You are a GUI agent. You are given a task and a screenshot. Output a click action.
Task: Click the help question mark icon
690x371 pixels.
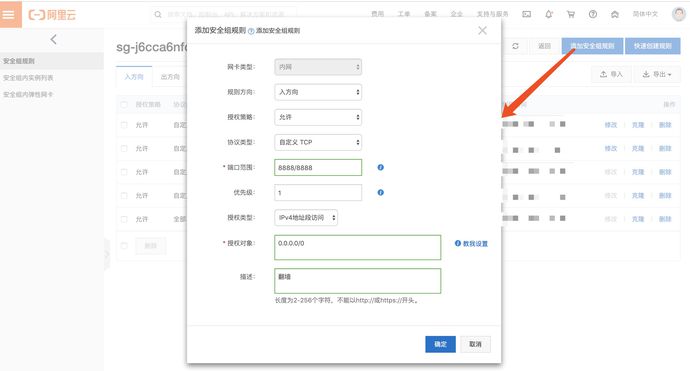593,15
